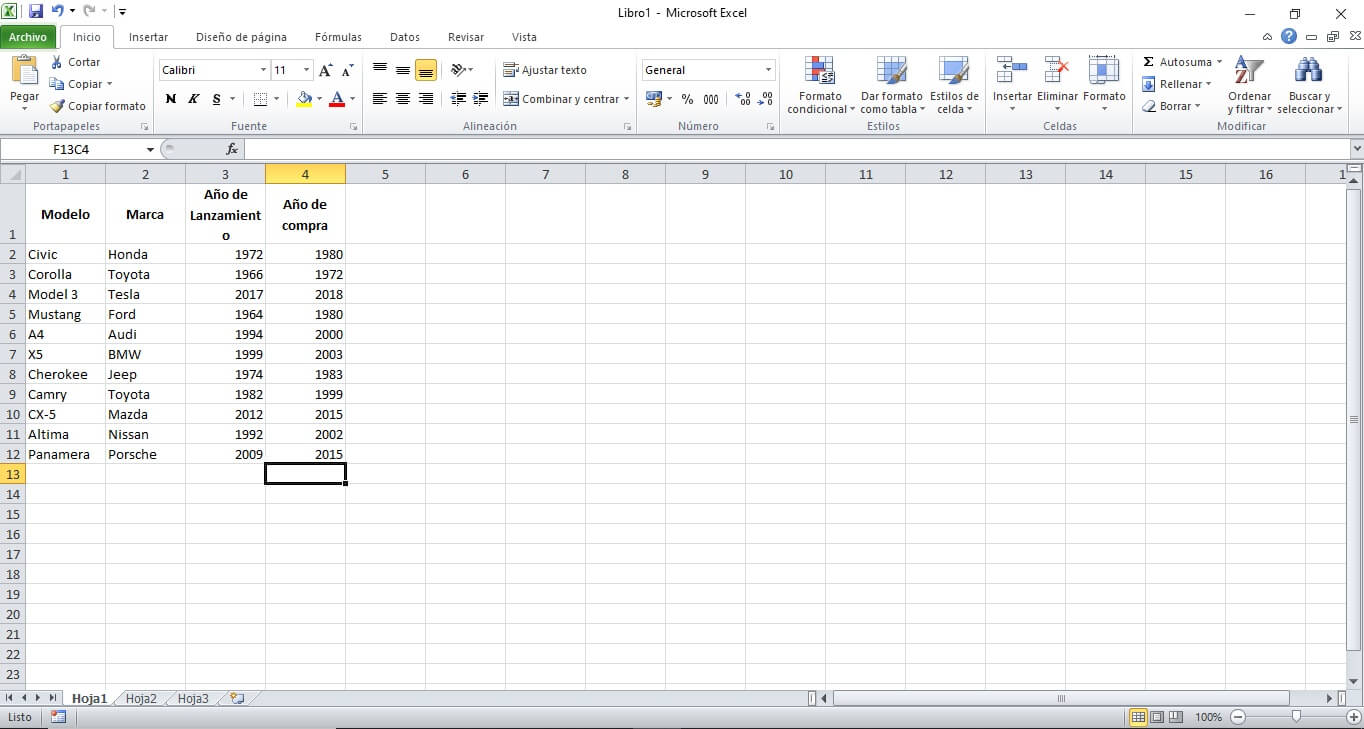Select bottom align button (highlighted)
The width and height of the screenshot is (1364, 729).
coord(426,70)
